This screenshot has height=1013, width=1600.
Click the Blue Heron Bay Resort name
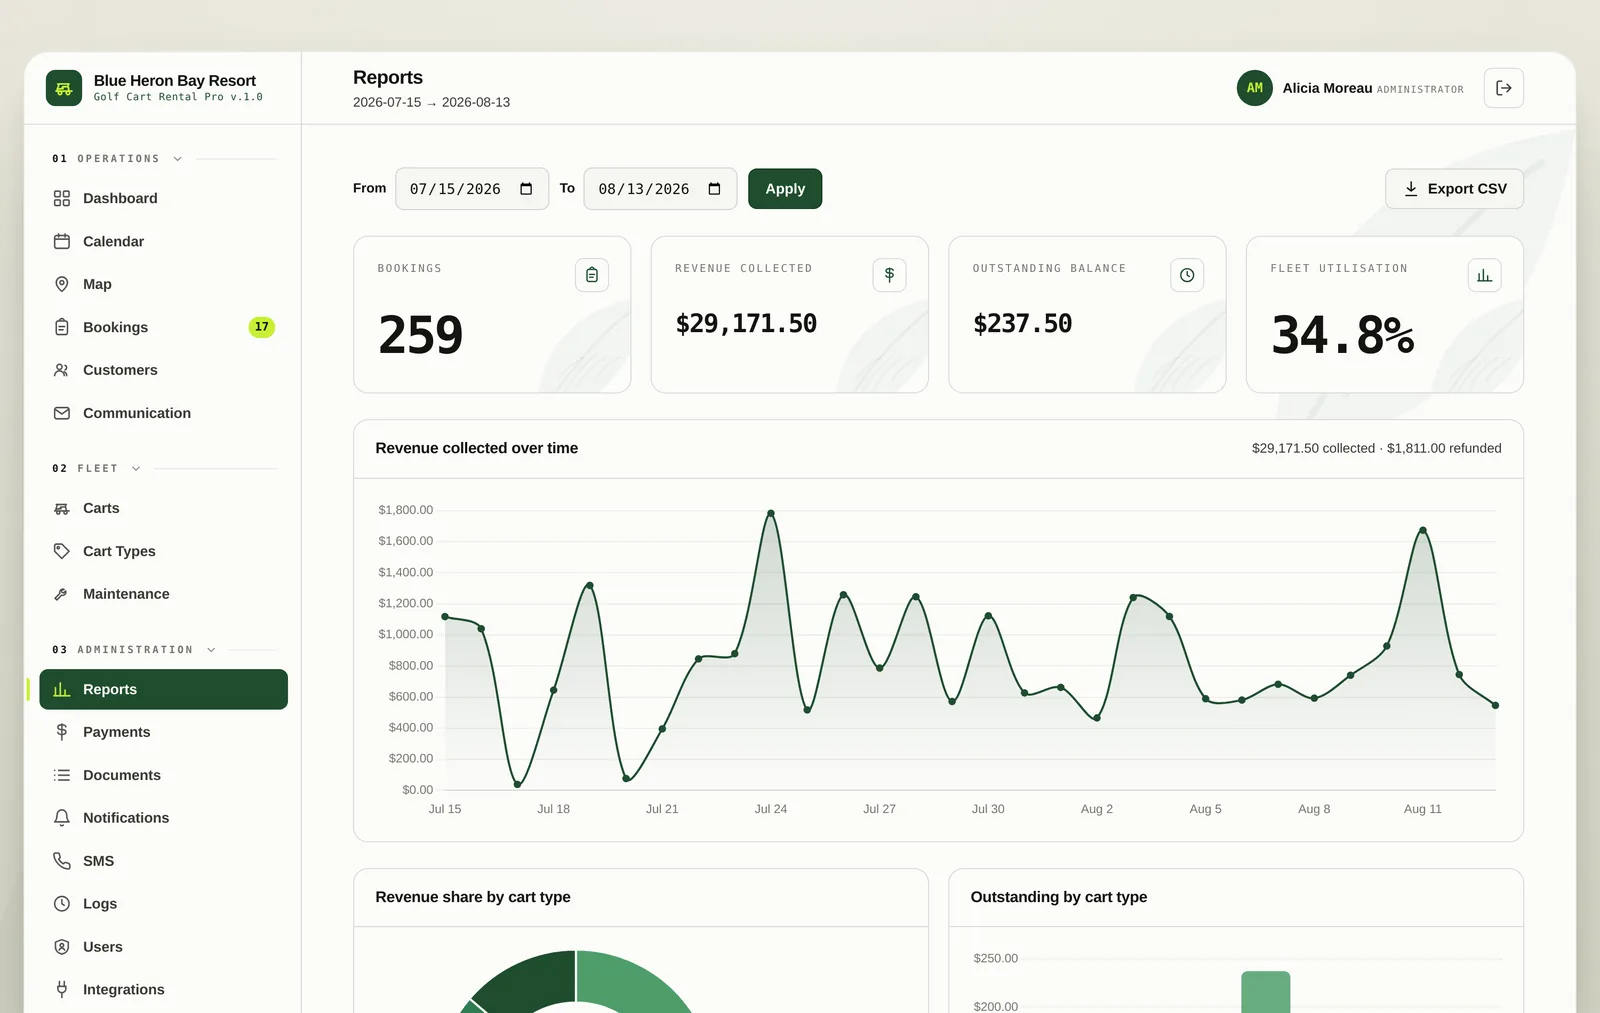[175, 80]
